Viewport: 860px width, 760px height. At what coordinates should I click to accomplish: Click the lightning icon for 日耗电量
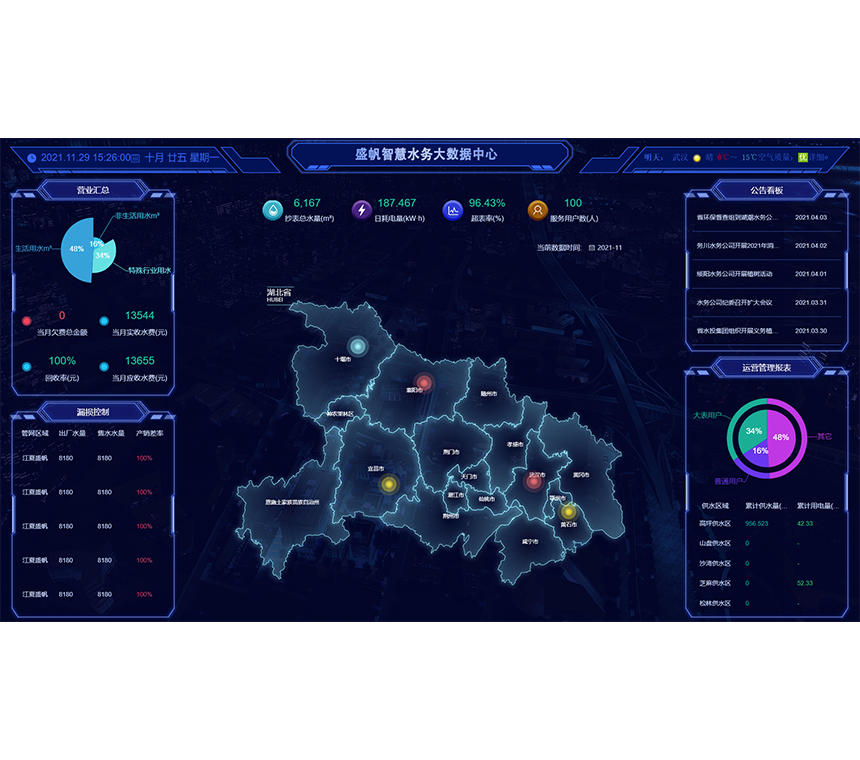coord(361,210)
